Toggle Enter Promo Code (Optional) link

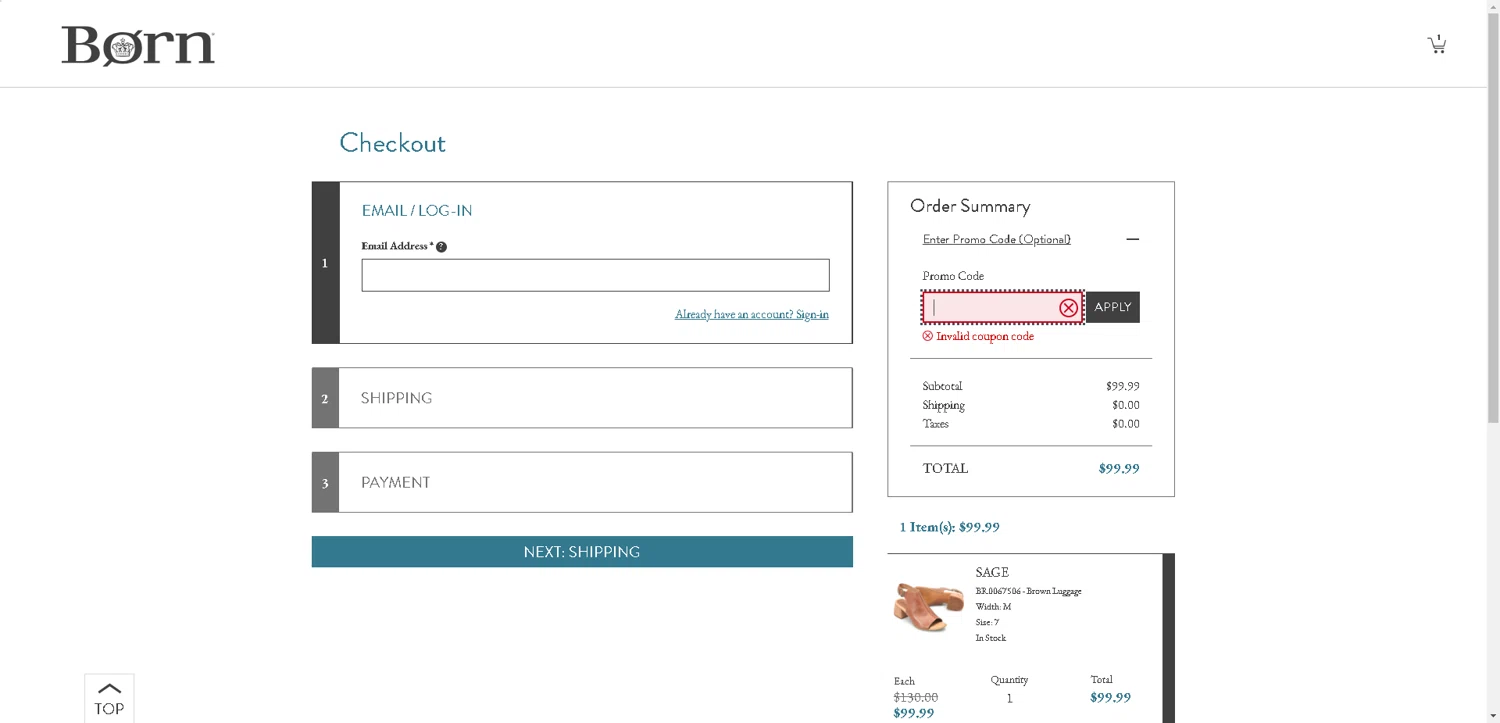pyautogui.click(x=996, y=239)
